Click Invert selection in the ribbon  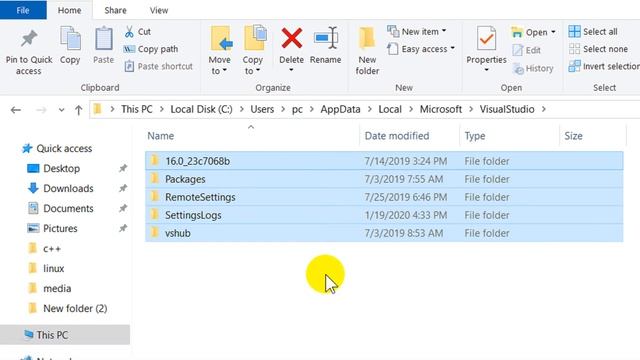[604, 66]
